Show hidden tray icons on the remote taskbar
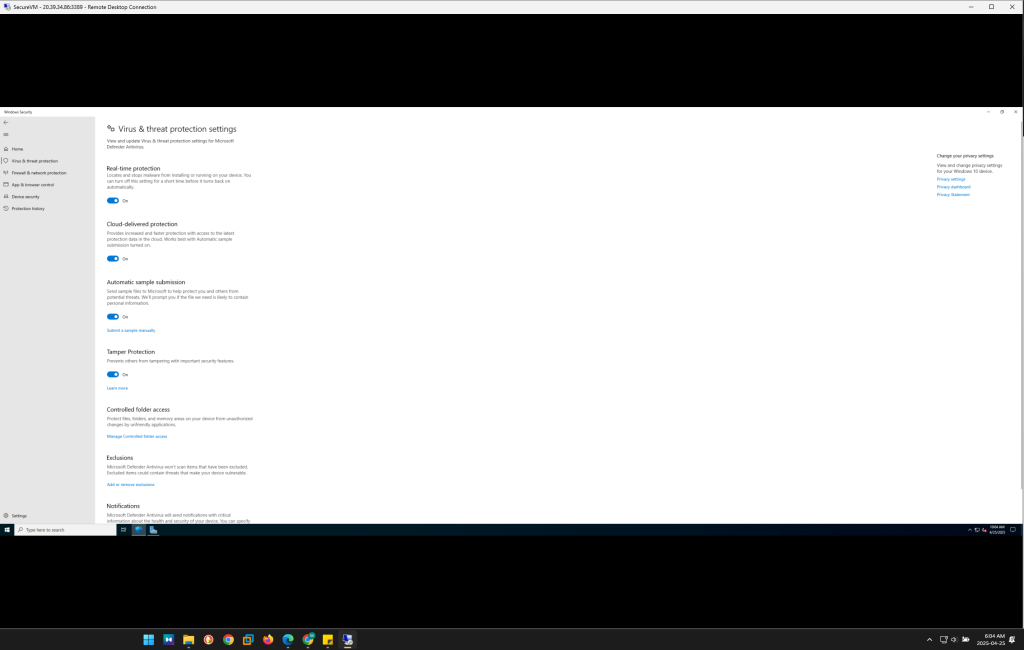This screenshot has height=650, width=1024. pyautogui.click(x=970, y=530)
